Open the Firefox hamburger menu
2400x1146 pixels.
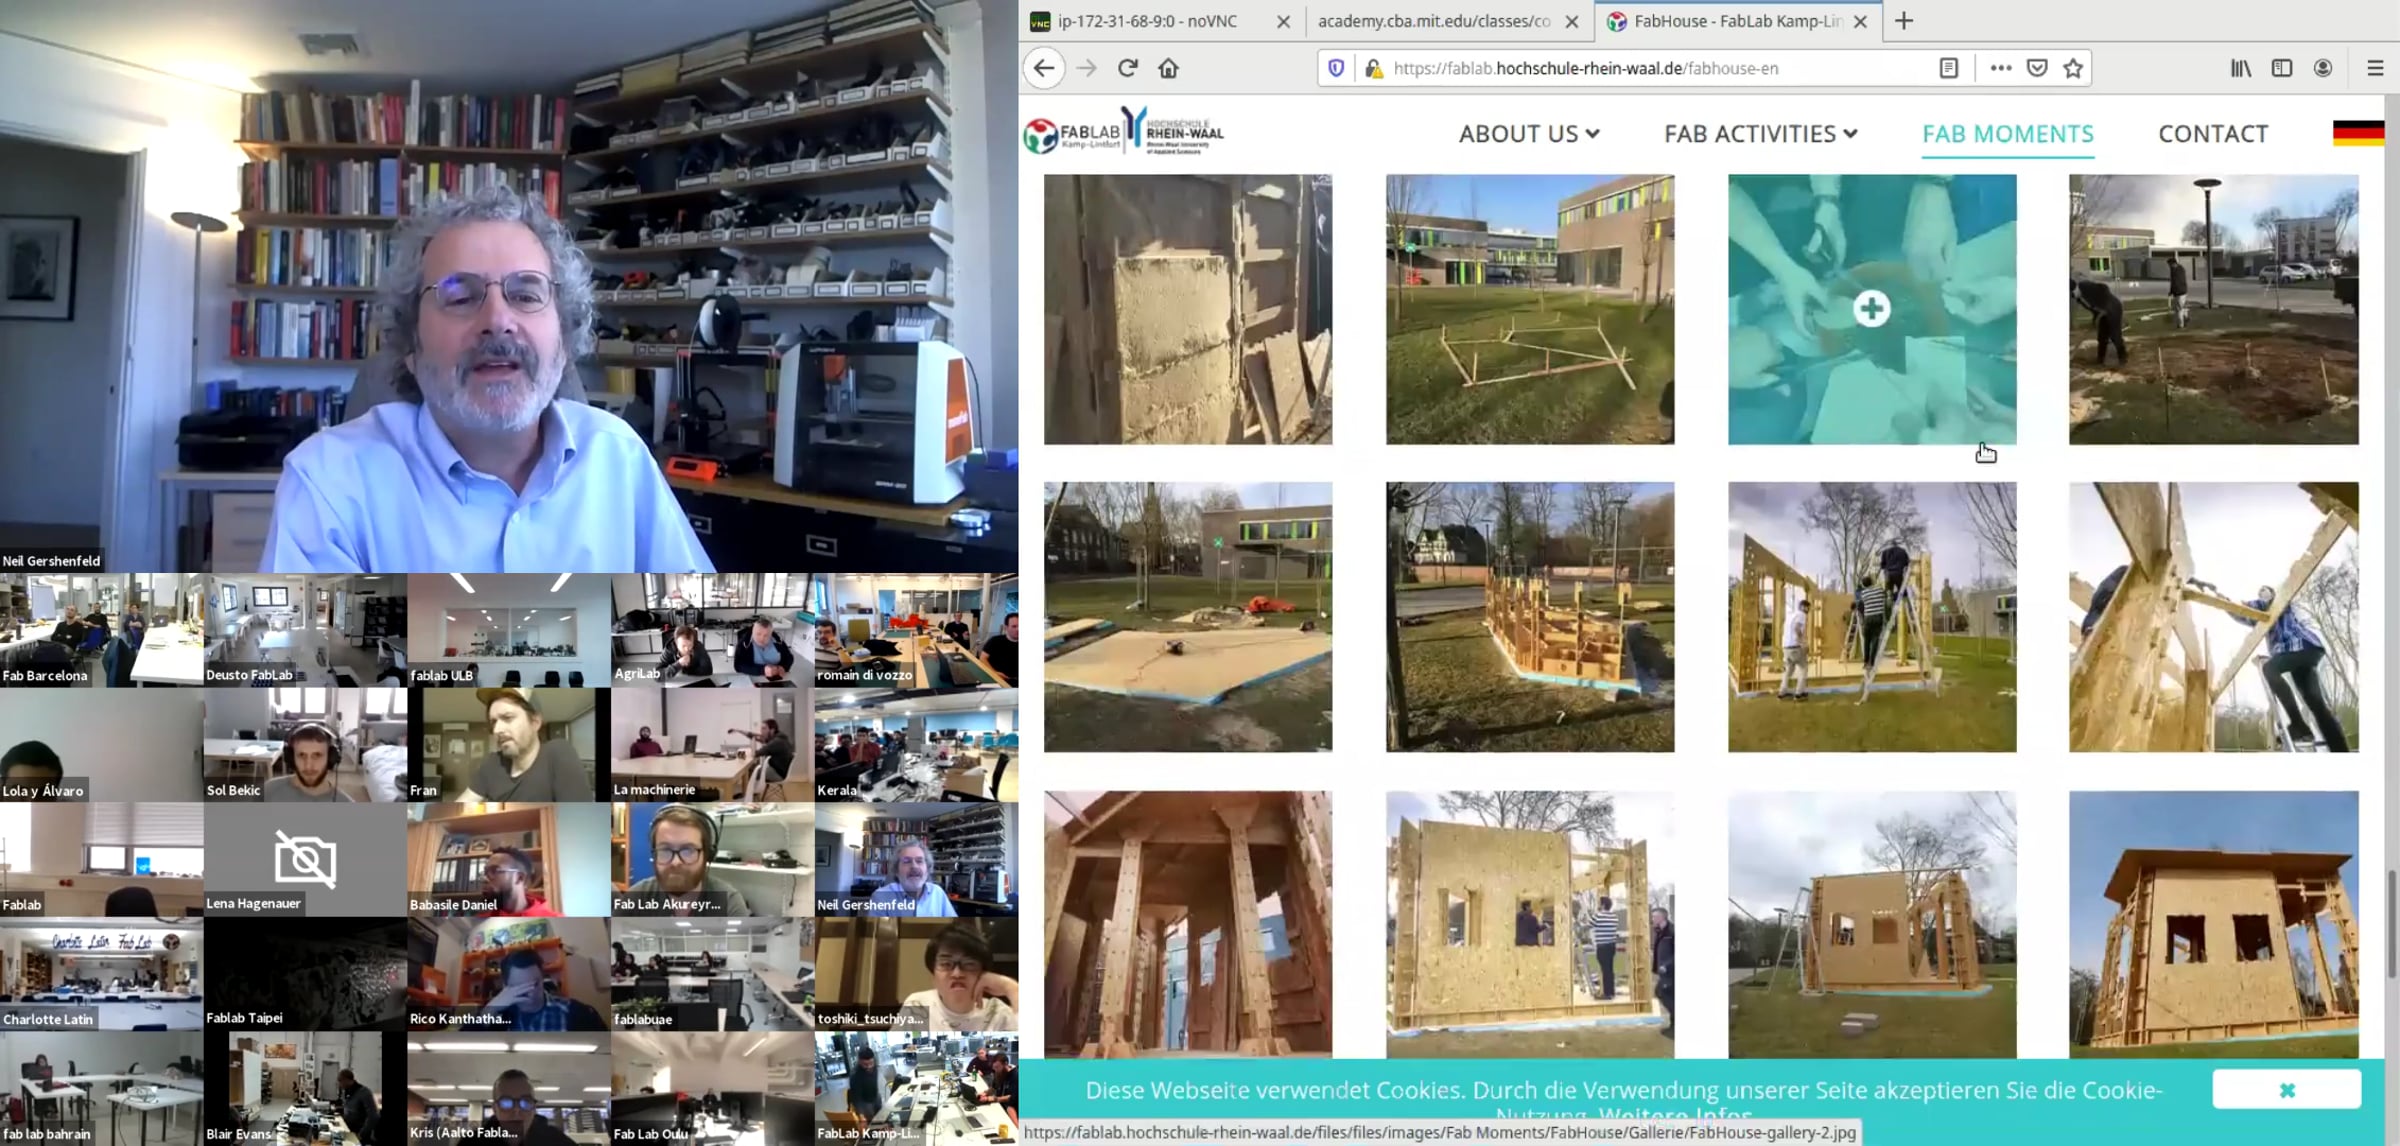(x=2376, y=68)
